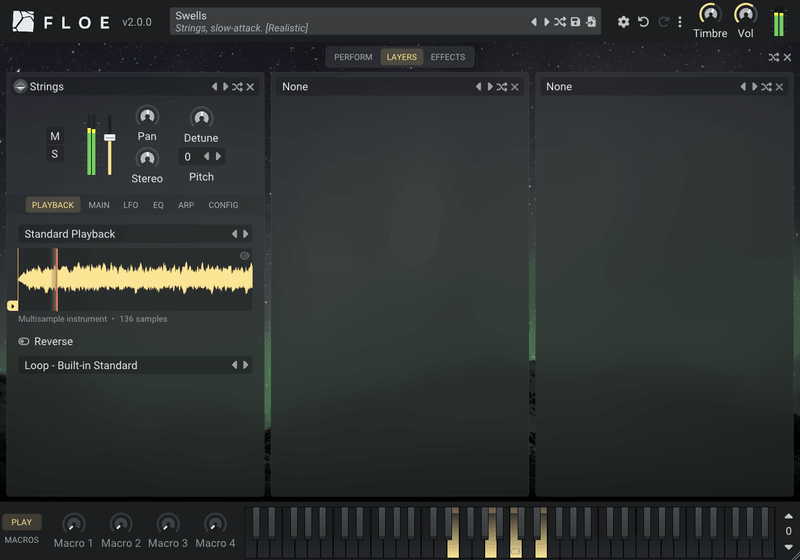Randomise instrument in middle None layer
The image size is (800, 560).
click(x=502, y=87)
